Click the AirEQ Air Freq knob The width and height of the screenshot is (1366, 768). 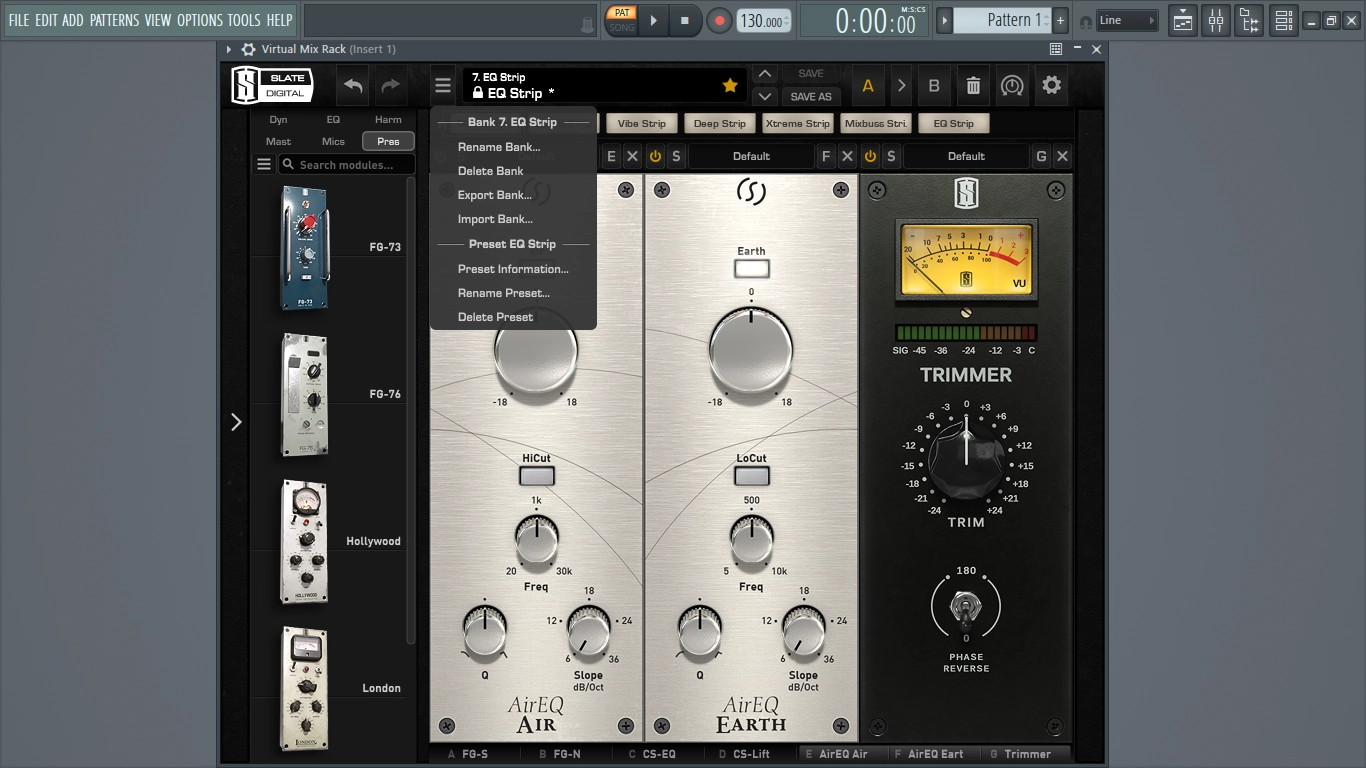536,540
